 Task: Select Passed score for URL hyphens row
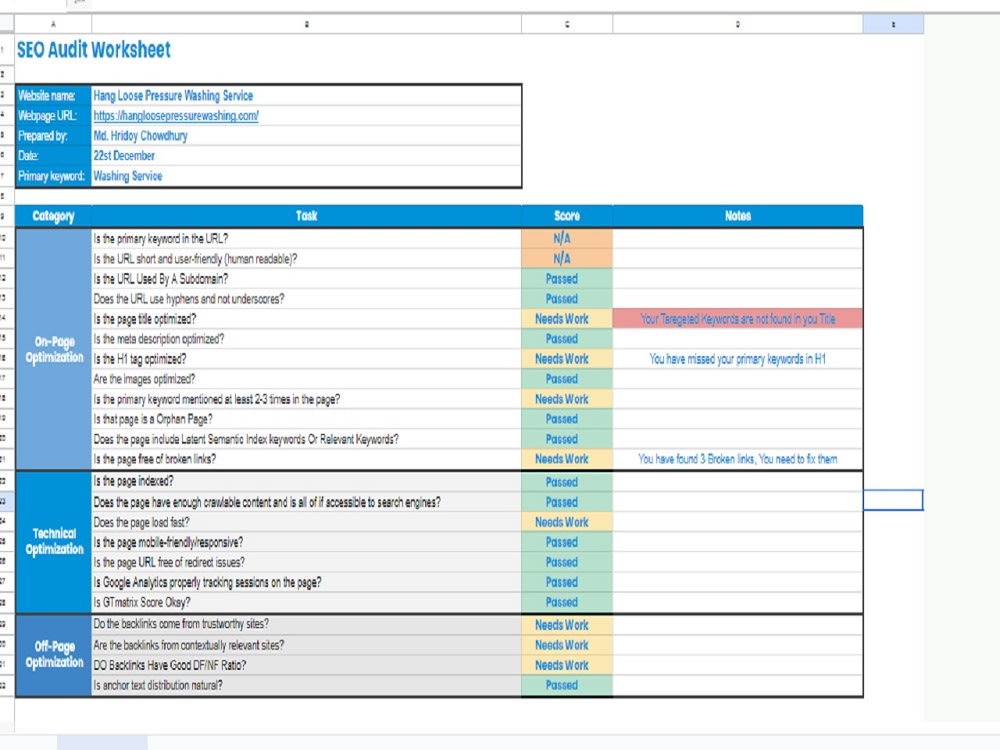[x=567, y=299]
